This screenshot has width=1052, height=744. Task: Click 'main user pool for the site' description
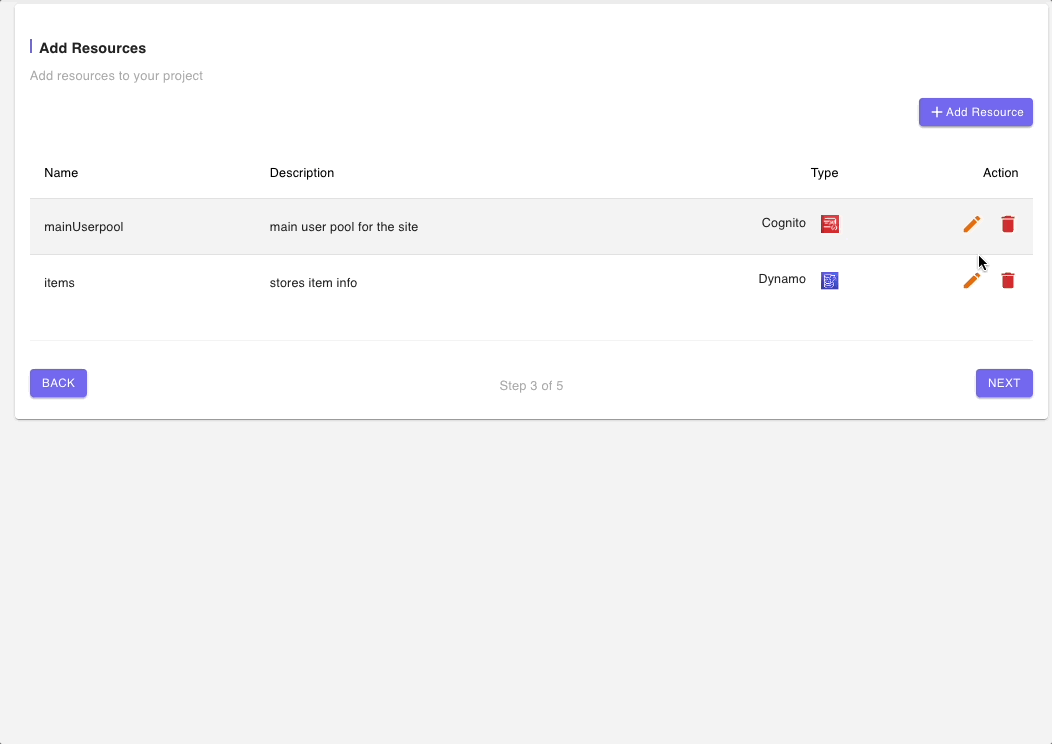[x=344, y=227]
